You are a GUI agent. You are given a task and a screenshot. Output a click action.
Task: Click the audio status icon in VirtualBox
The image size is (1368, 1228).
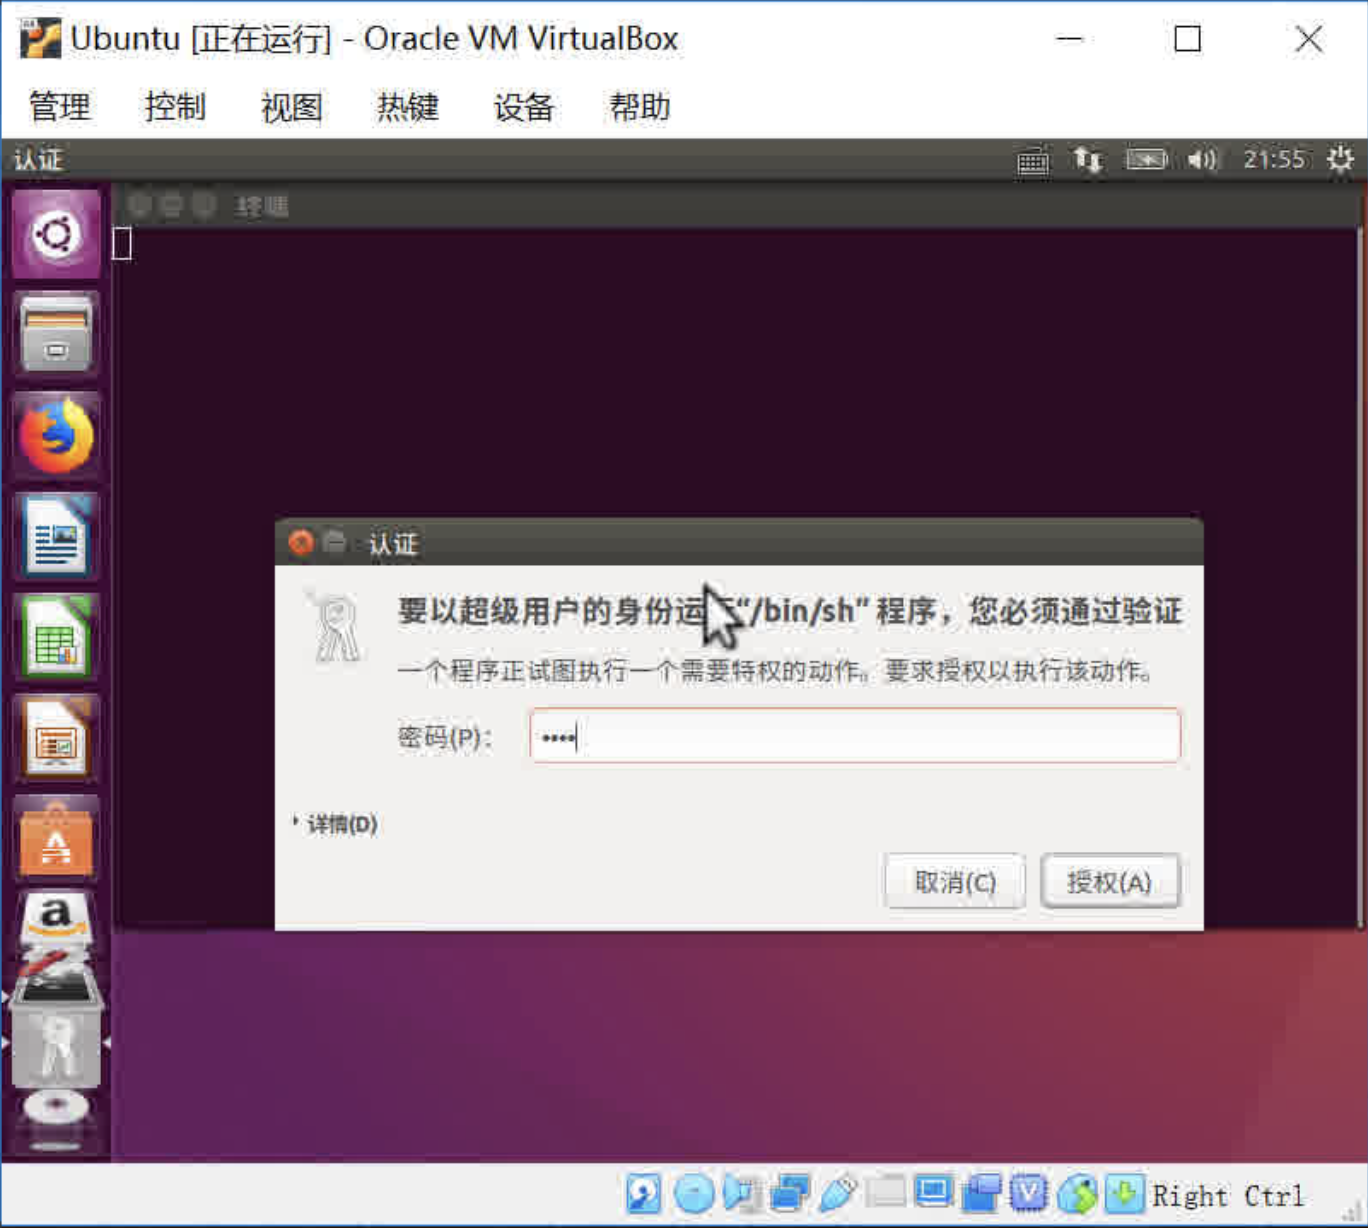point(741,1193)
